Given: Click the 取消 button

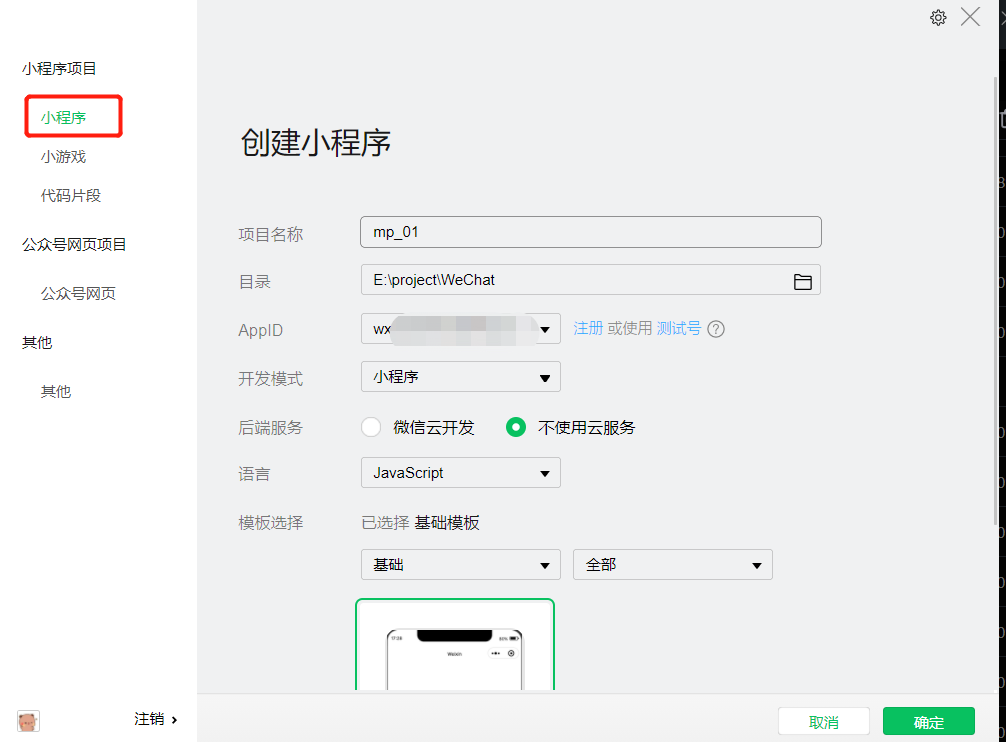Looking at the screenshot, I should 824,721.
